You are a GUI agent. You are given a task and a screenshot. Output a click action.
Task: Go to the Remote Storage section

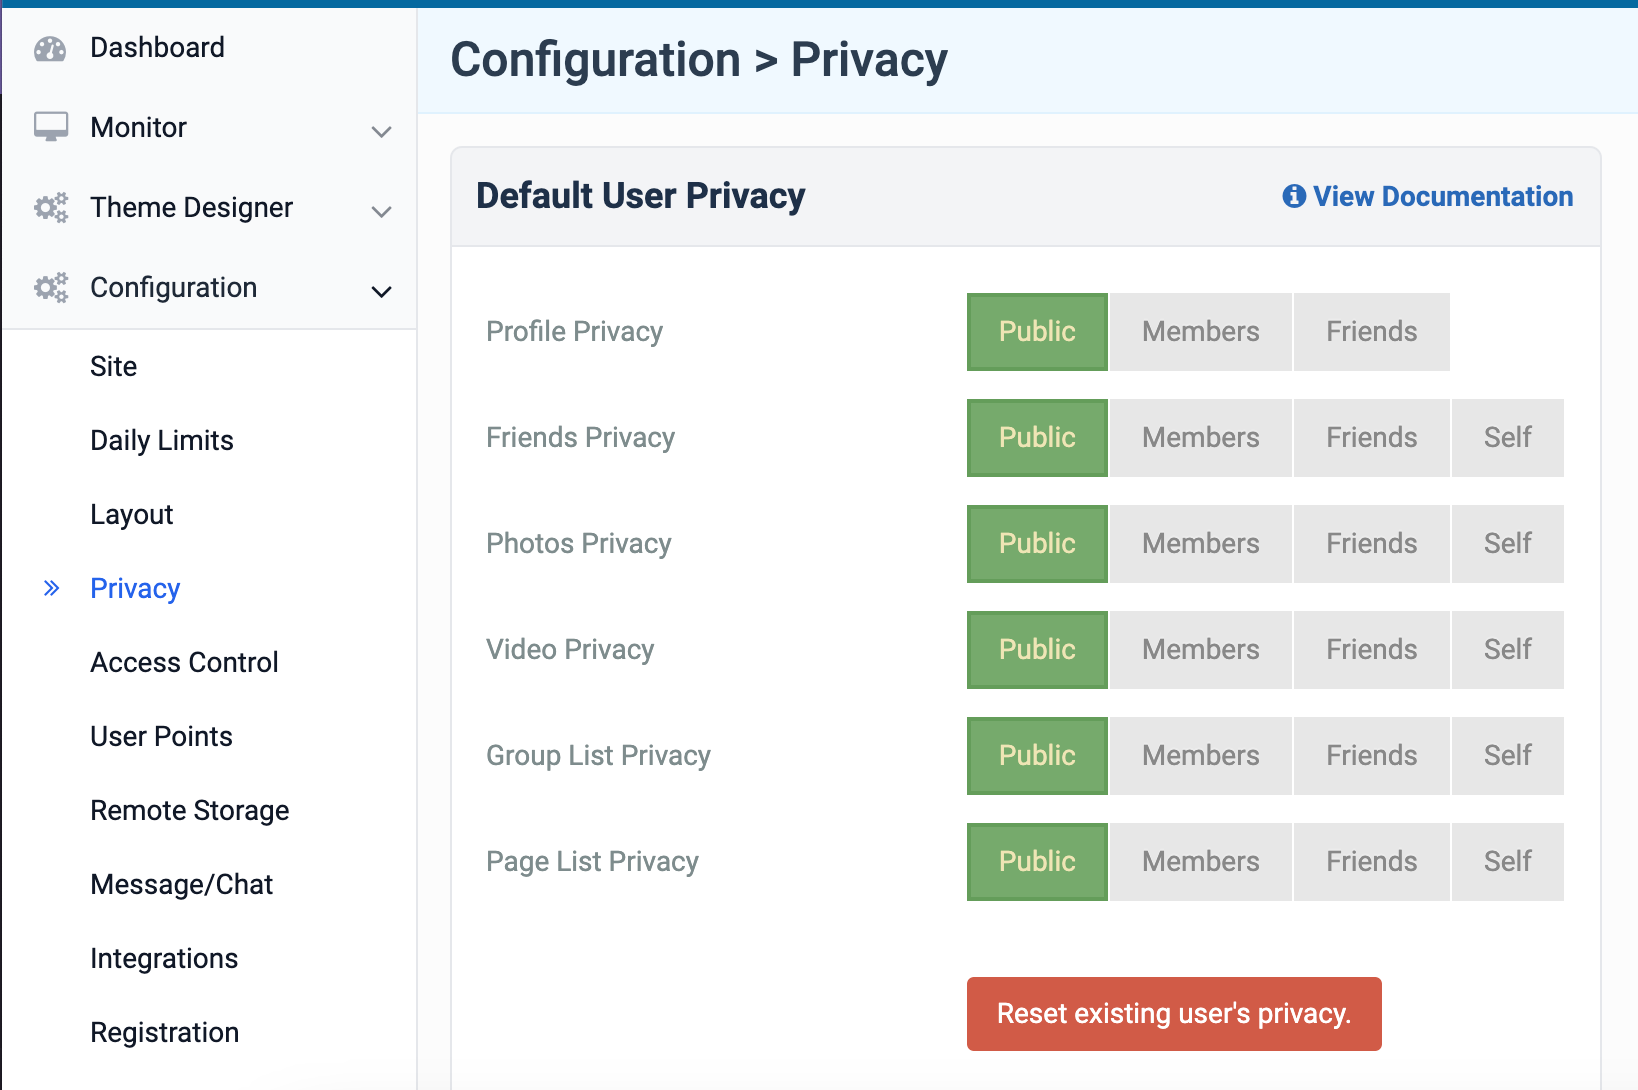click(189, 810)
